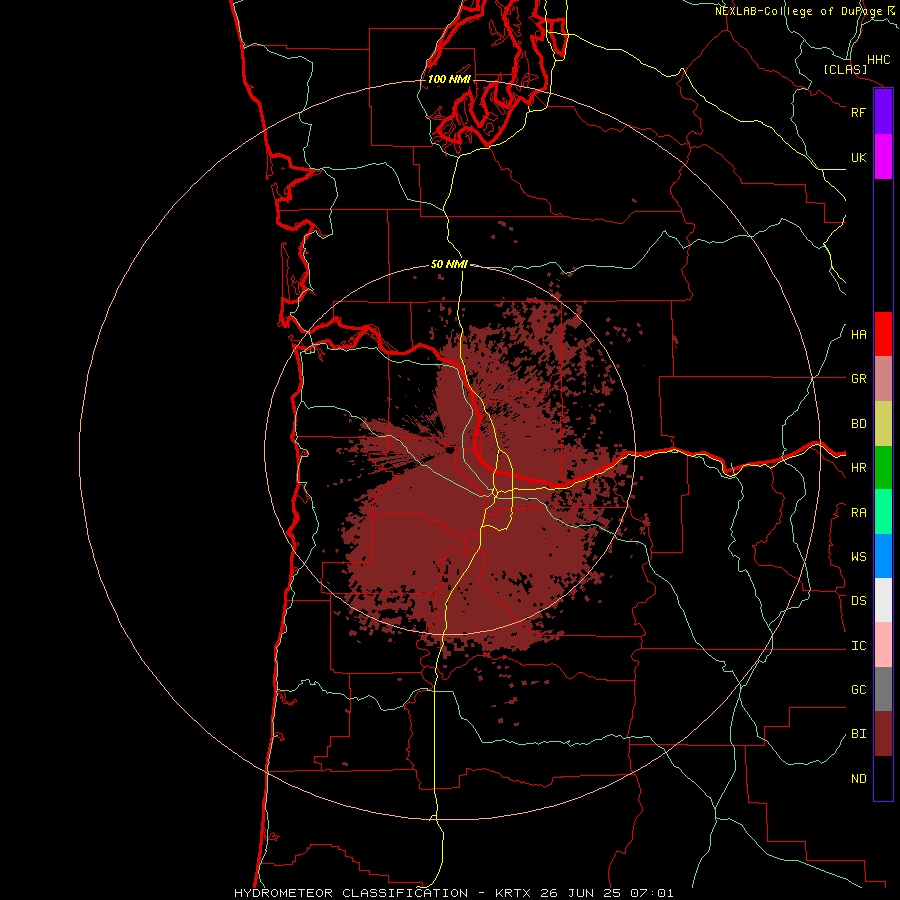Click the HA legend label

pyautogui.click(x=858, y=334)
